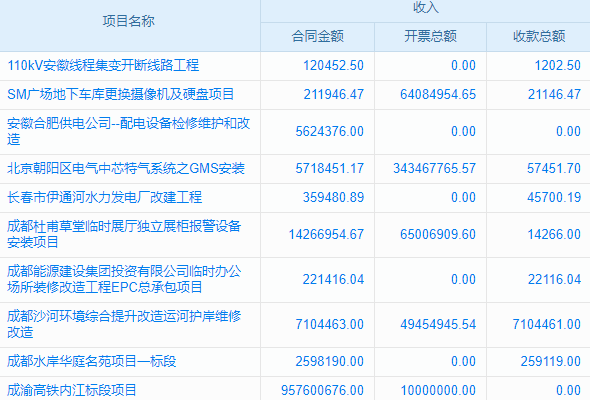This screenshot has height=400, width=590.
Task: Click receipt total 45700.19
Action: 554,197
